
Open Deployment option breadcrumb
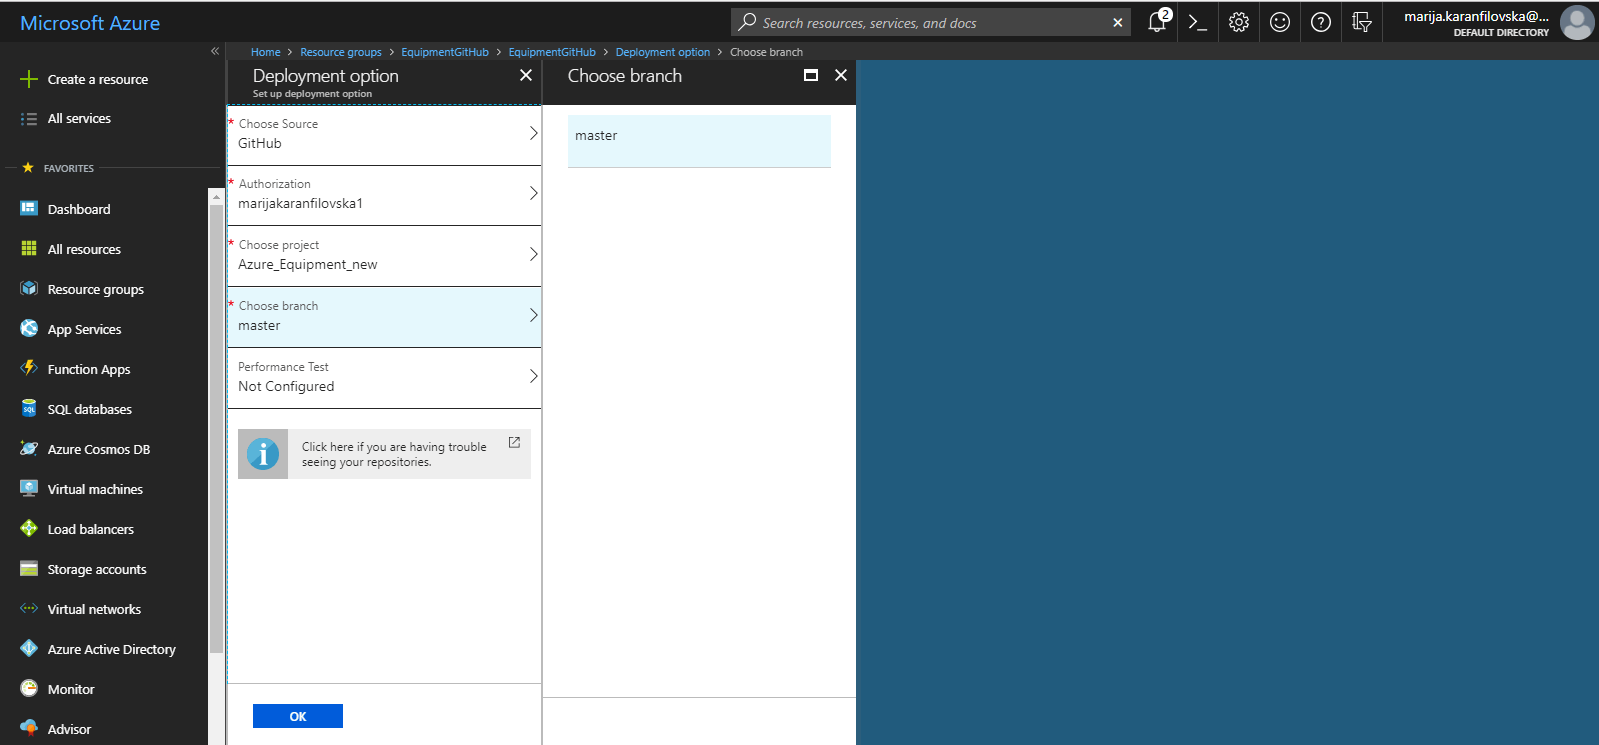click(x=662, y=52)
